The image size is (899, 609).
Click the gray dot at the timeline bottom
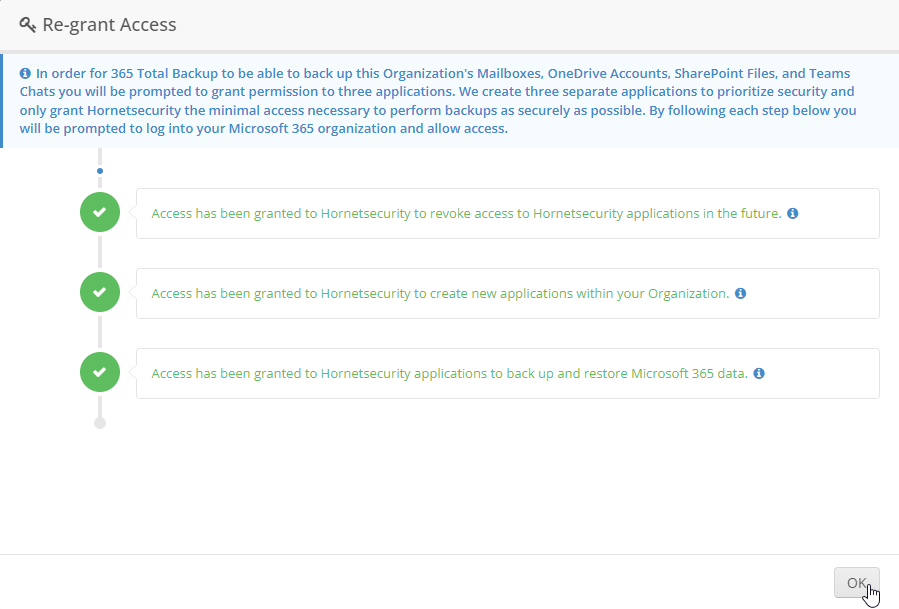[x=99, y=422]
